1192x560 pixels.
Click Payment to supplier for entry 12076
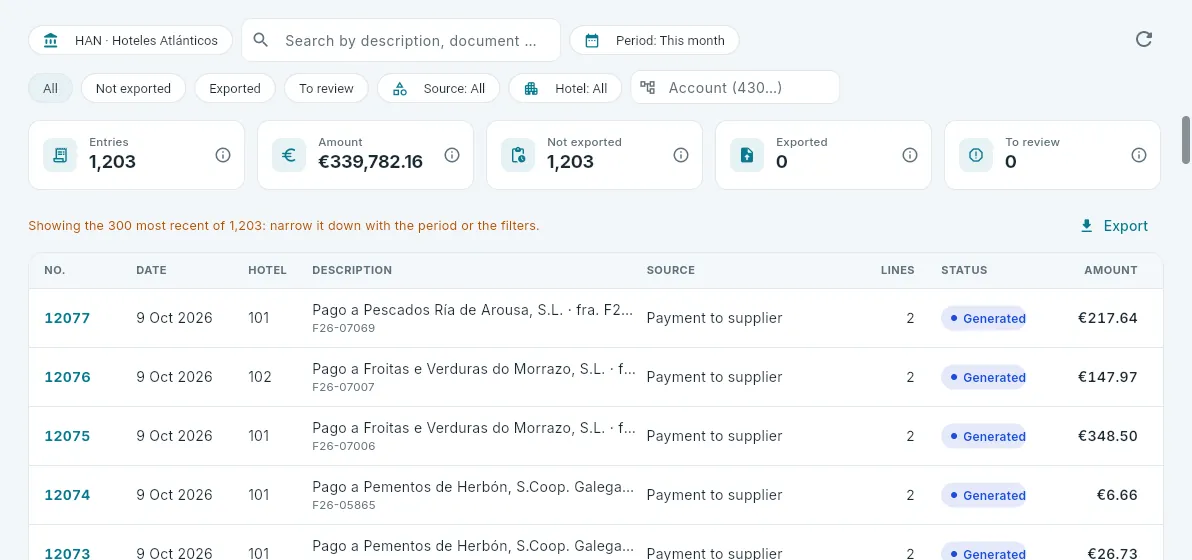[715, 377]
